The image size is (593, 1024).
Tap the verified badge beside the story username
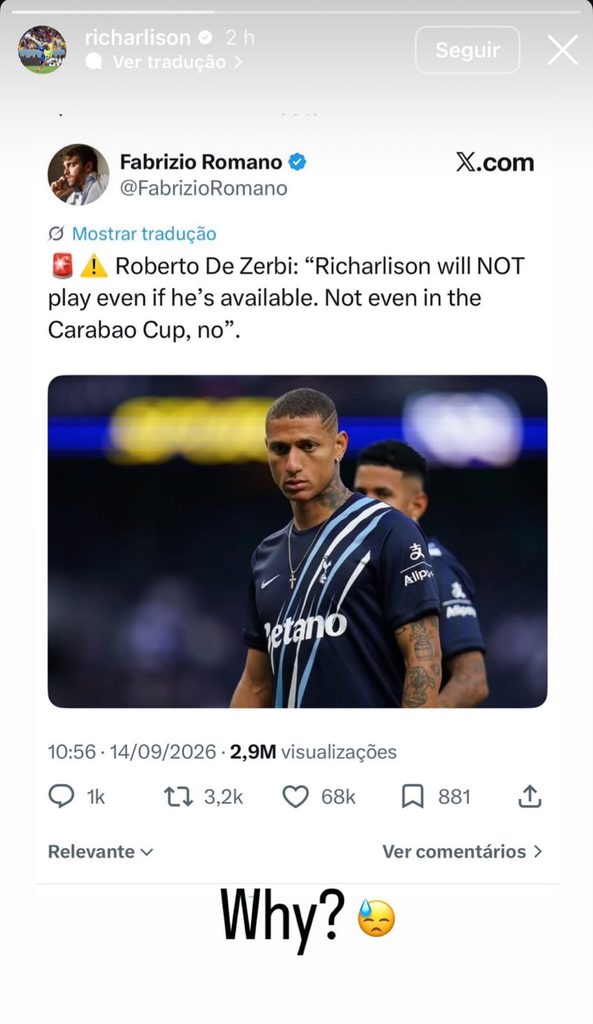tap(205, 38)
